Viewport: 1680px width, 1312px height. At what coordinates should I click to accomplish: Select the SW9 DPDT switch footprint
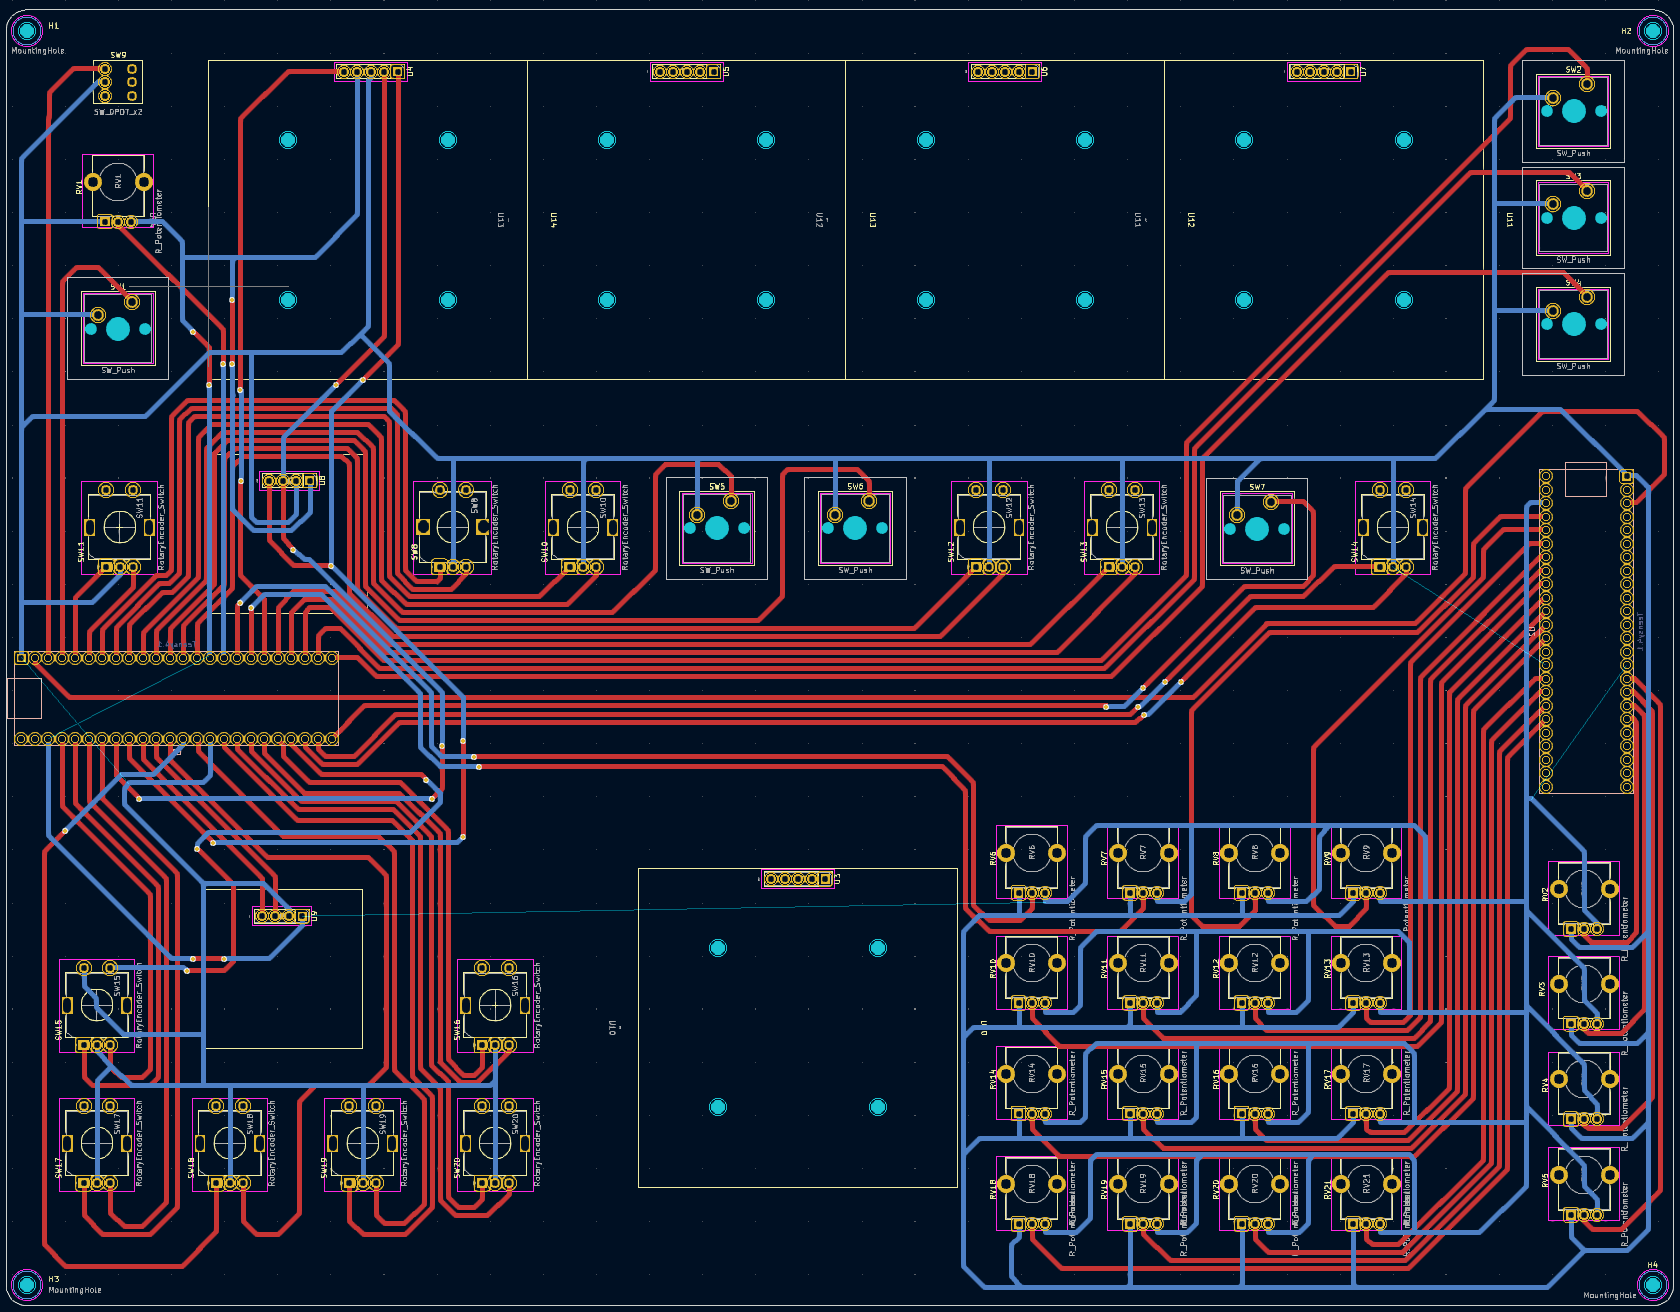coord(118,82)
